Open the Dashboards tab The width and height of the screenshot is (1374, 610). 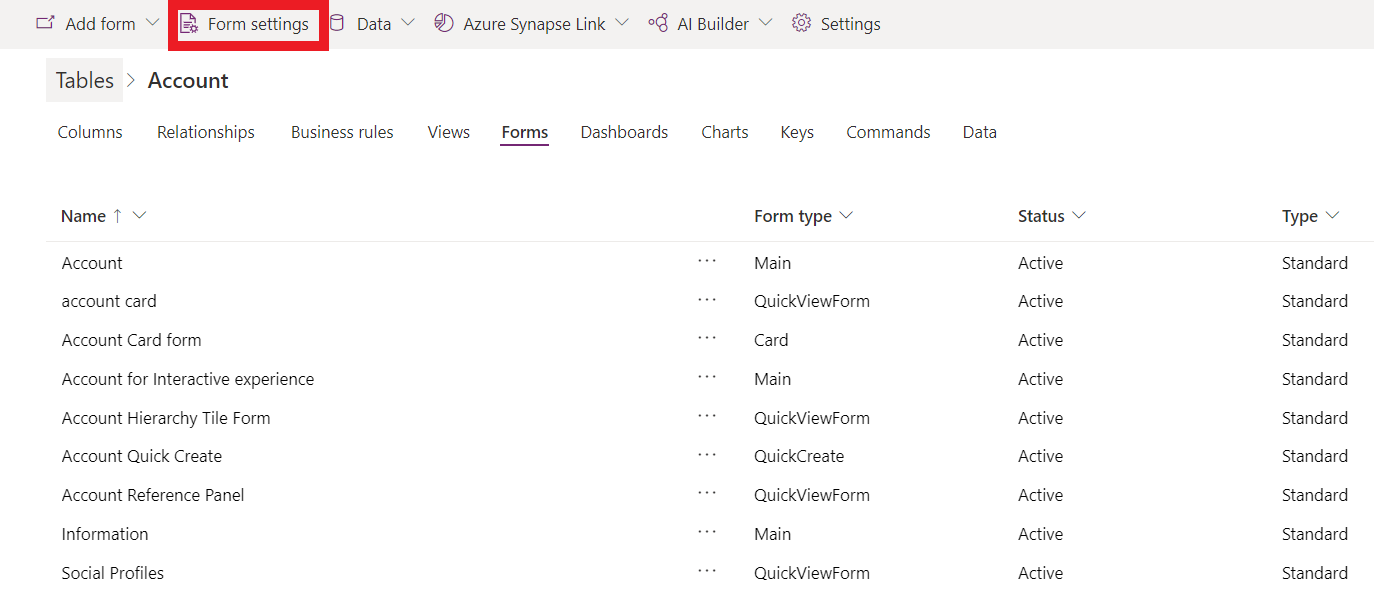pos(624,132)
